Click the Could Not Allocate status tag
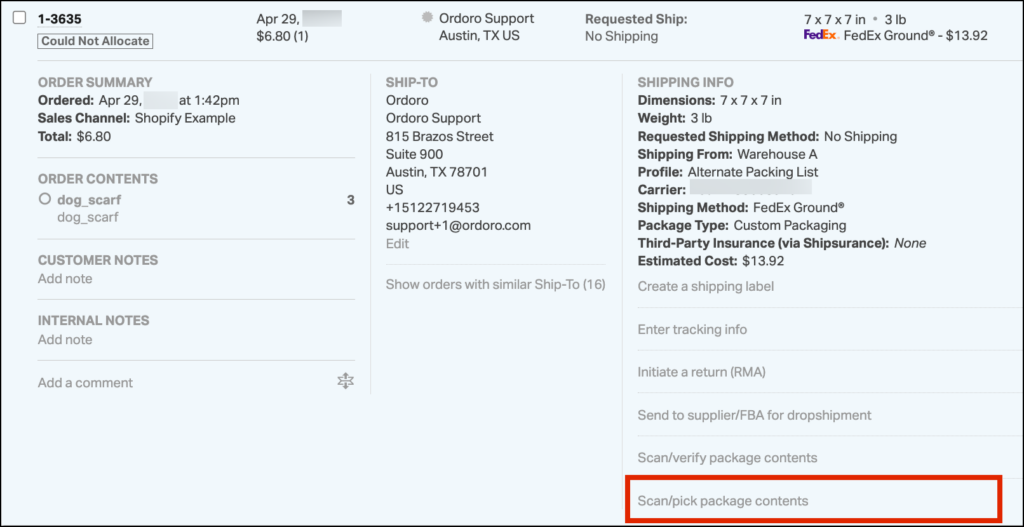Screen dimensions: 1024x527 (x=95, y=42)
